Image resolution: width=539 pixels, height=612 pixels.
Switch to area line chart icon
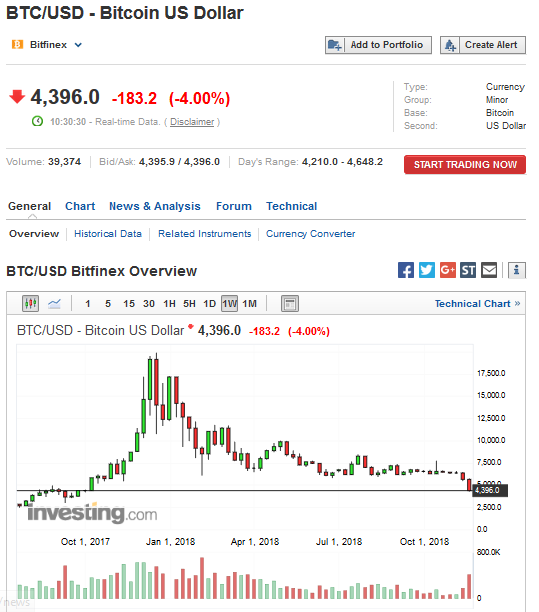54,303
